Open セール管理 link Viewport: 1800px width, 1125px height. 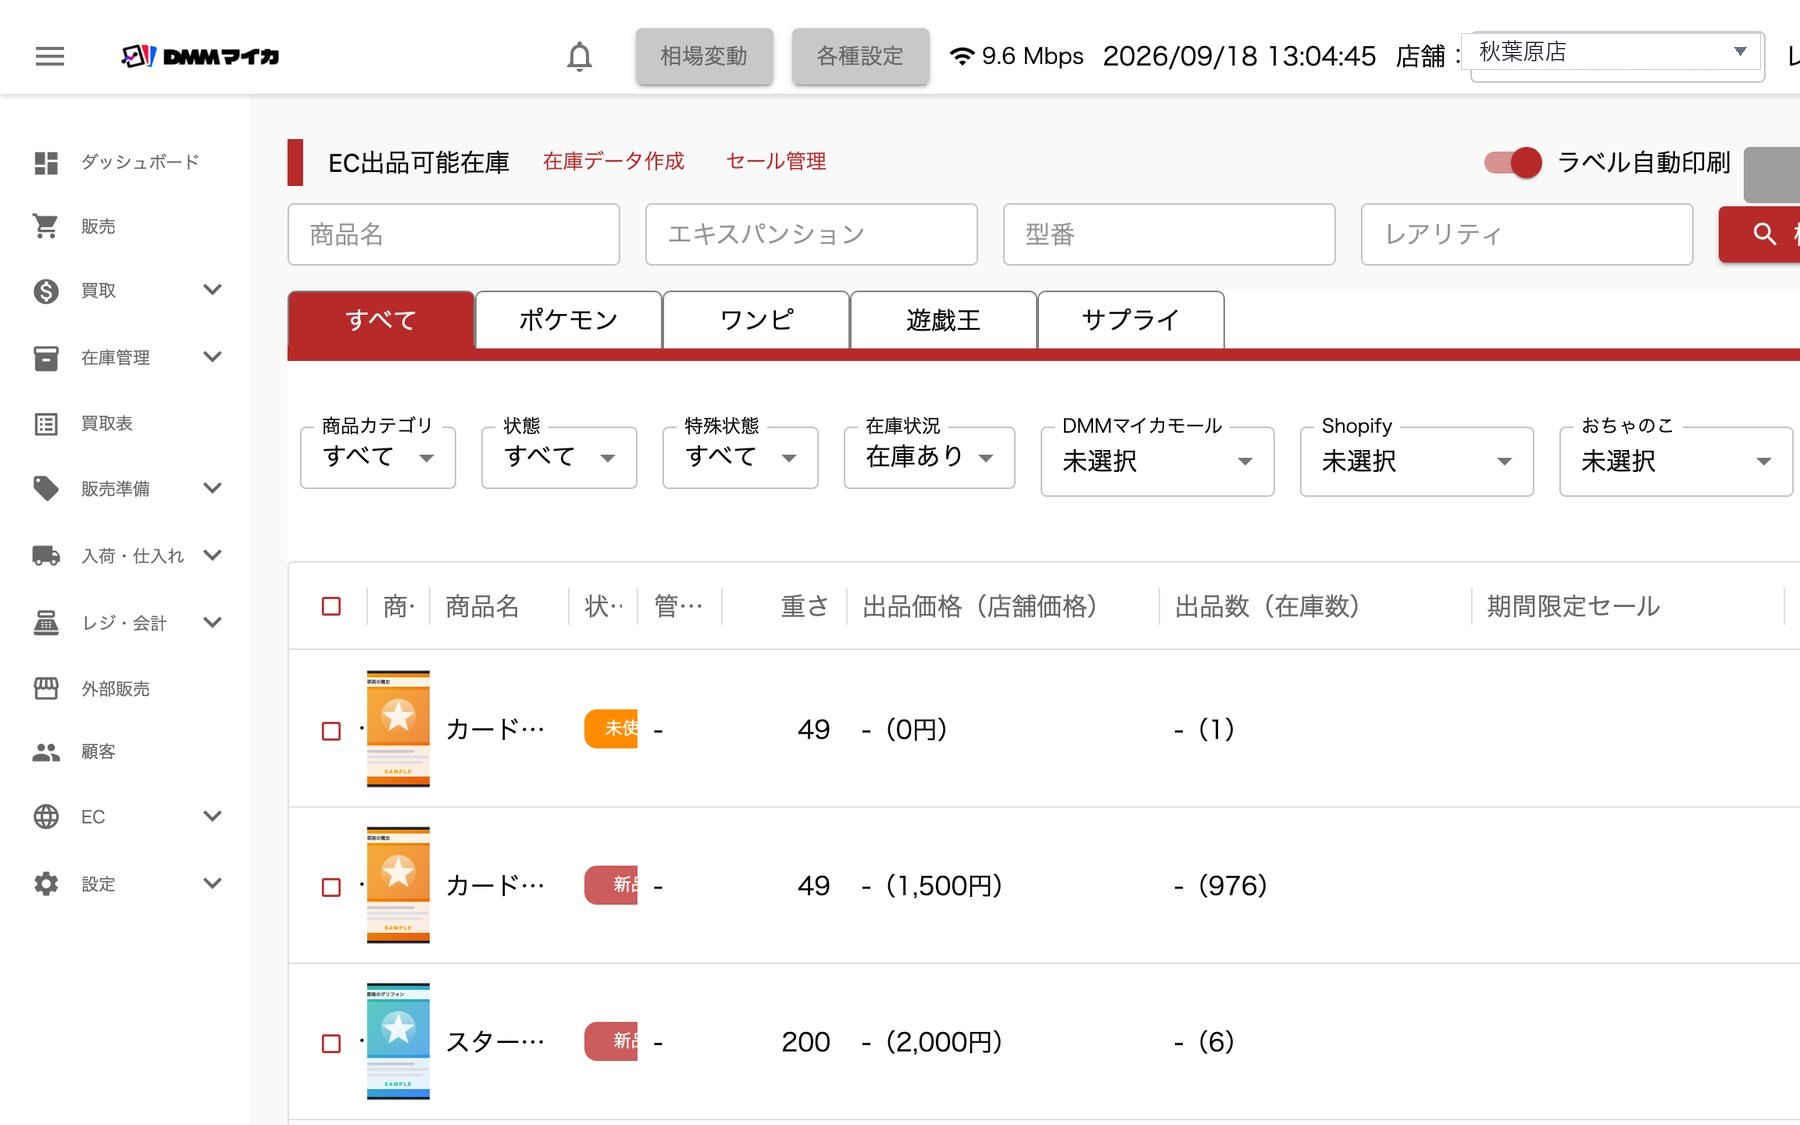[x=776, y=161]
